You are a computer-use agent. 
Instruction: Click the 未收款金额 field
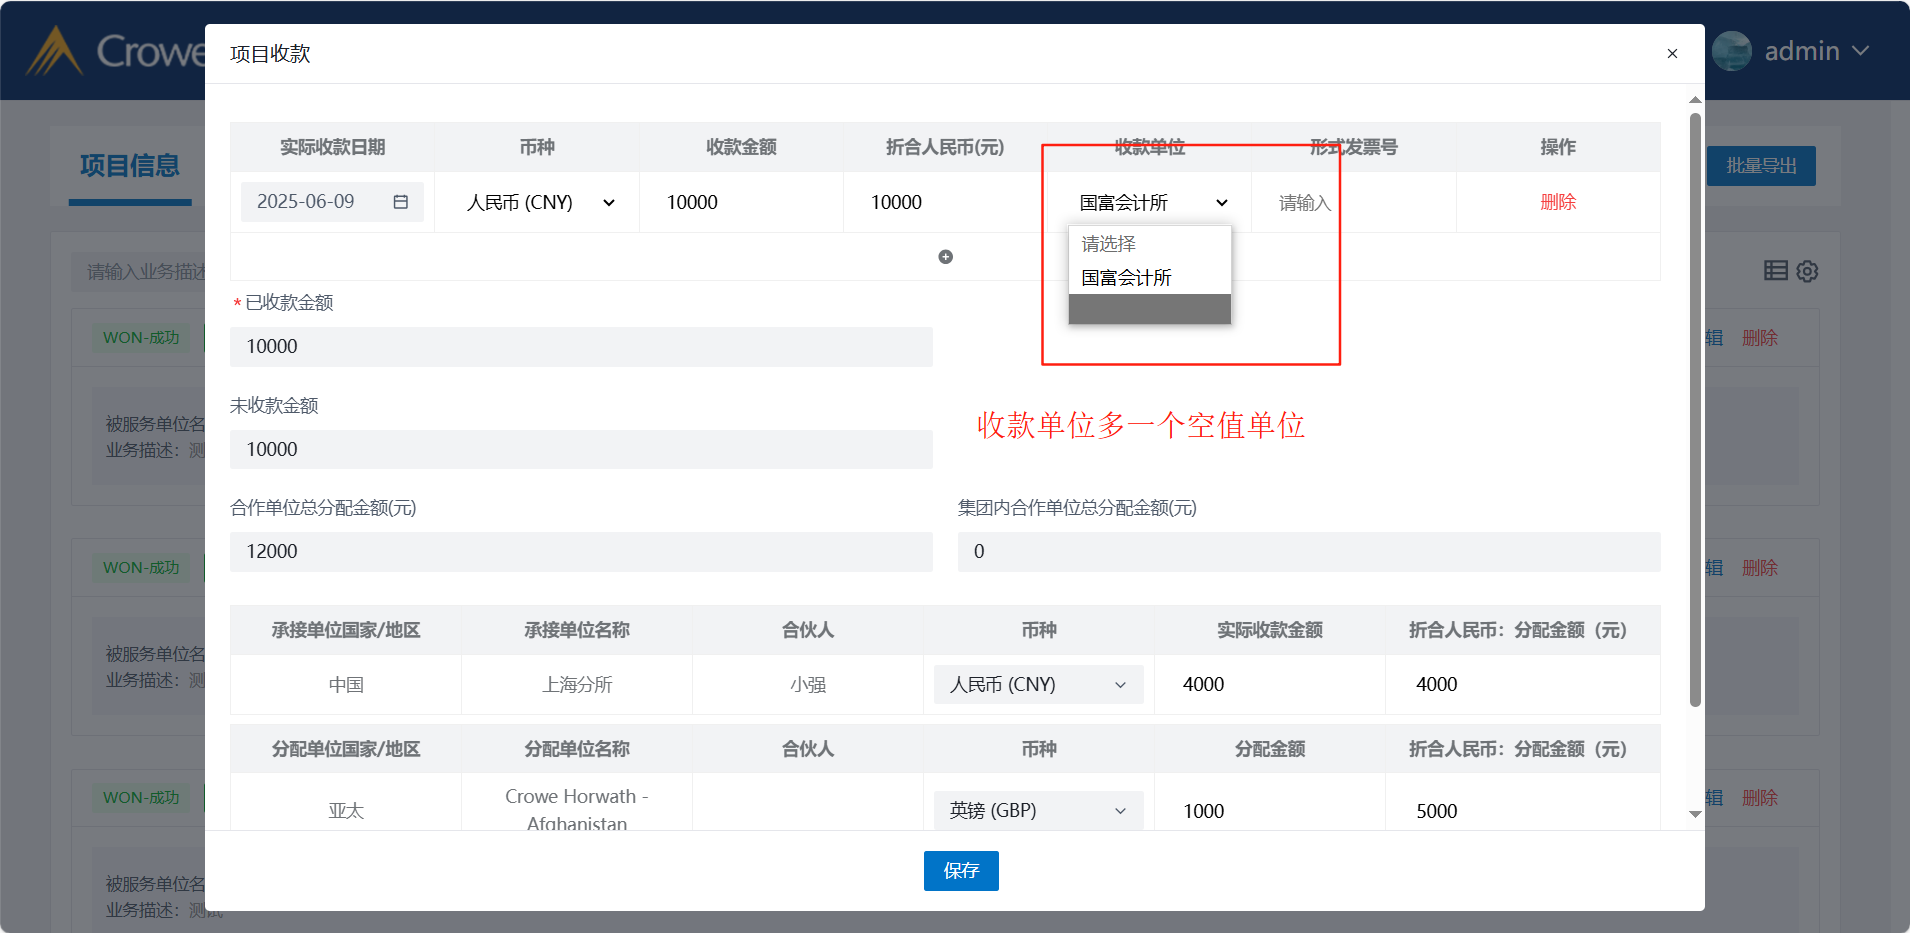tap(581, 450)
